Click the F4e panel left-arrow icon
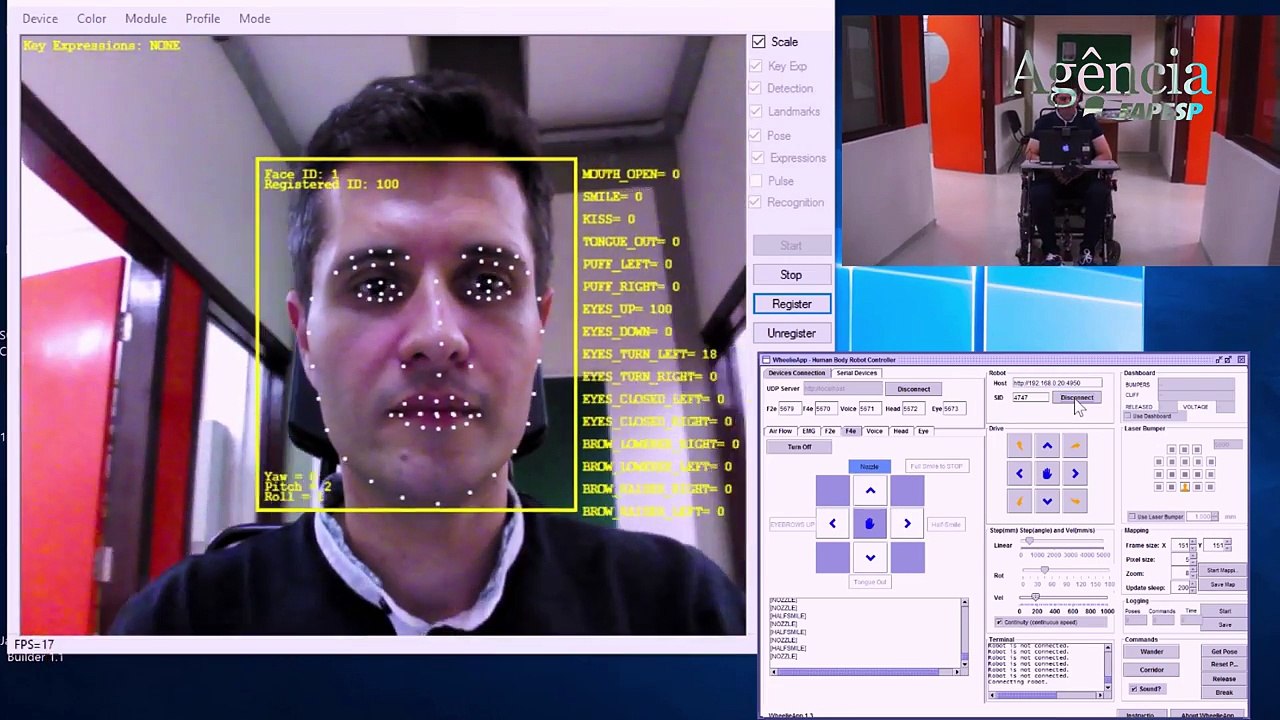This screenshot has width=1280, height=720. click(x=832, y=523)
